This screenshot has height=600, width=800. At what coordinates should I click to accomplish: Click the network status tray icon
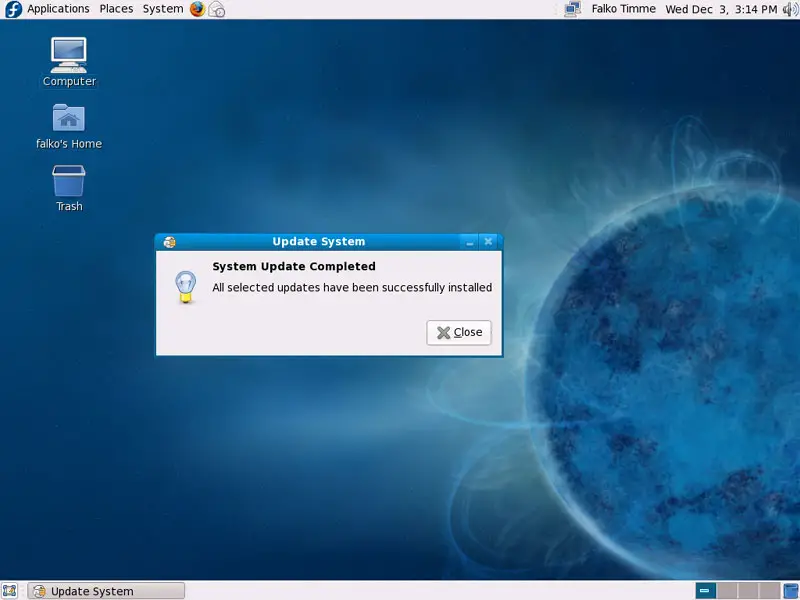point(572,9)
